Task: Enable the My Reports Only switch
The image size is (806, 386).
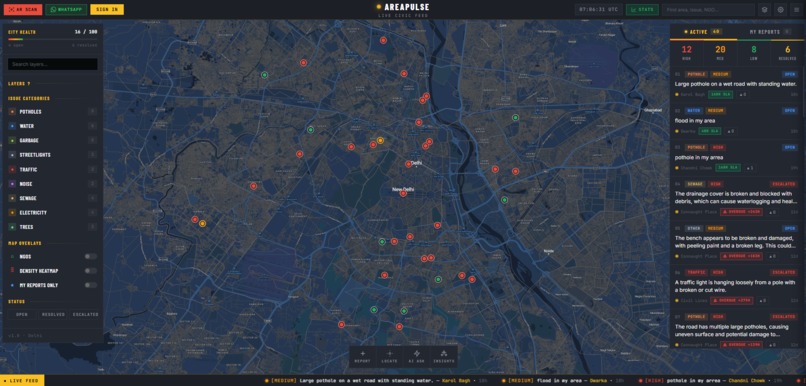Action: pos(91,285)
